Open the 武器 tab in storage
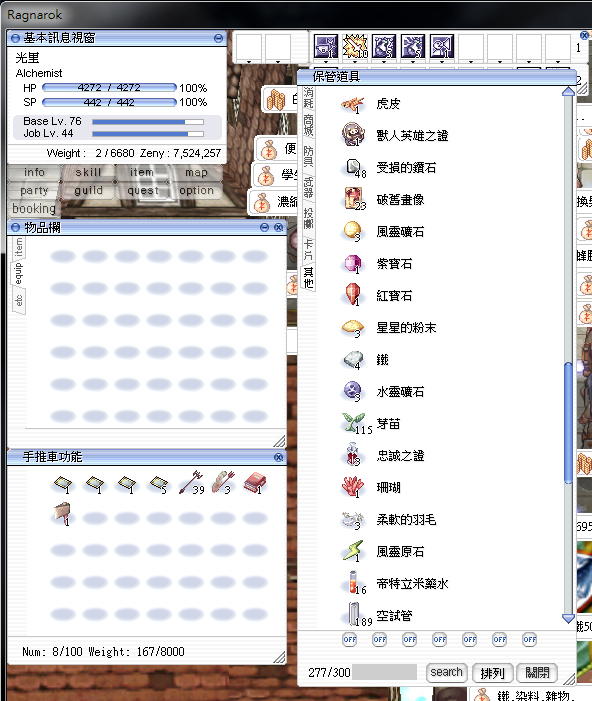The width and height of the screenshot is (592, 701). coord(308,187)
